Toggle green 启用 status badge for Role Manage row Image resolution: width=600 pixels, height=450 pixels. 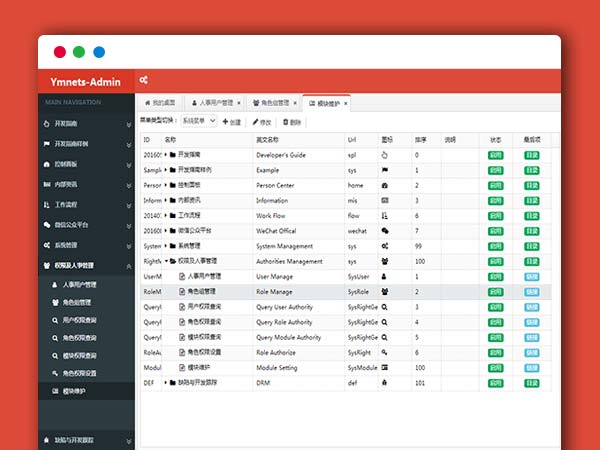pyautogui.click(x=496, y=291)
